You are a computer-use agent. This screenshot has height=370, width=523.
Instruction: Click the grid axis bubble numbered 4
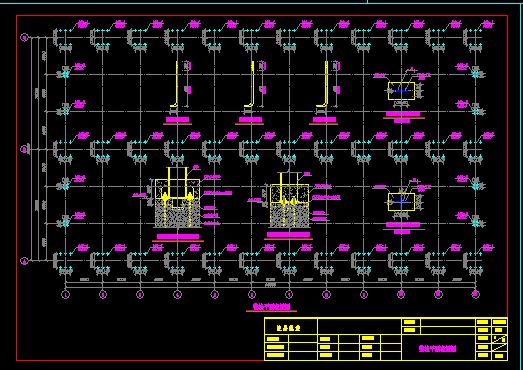tap(177, 294)
